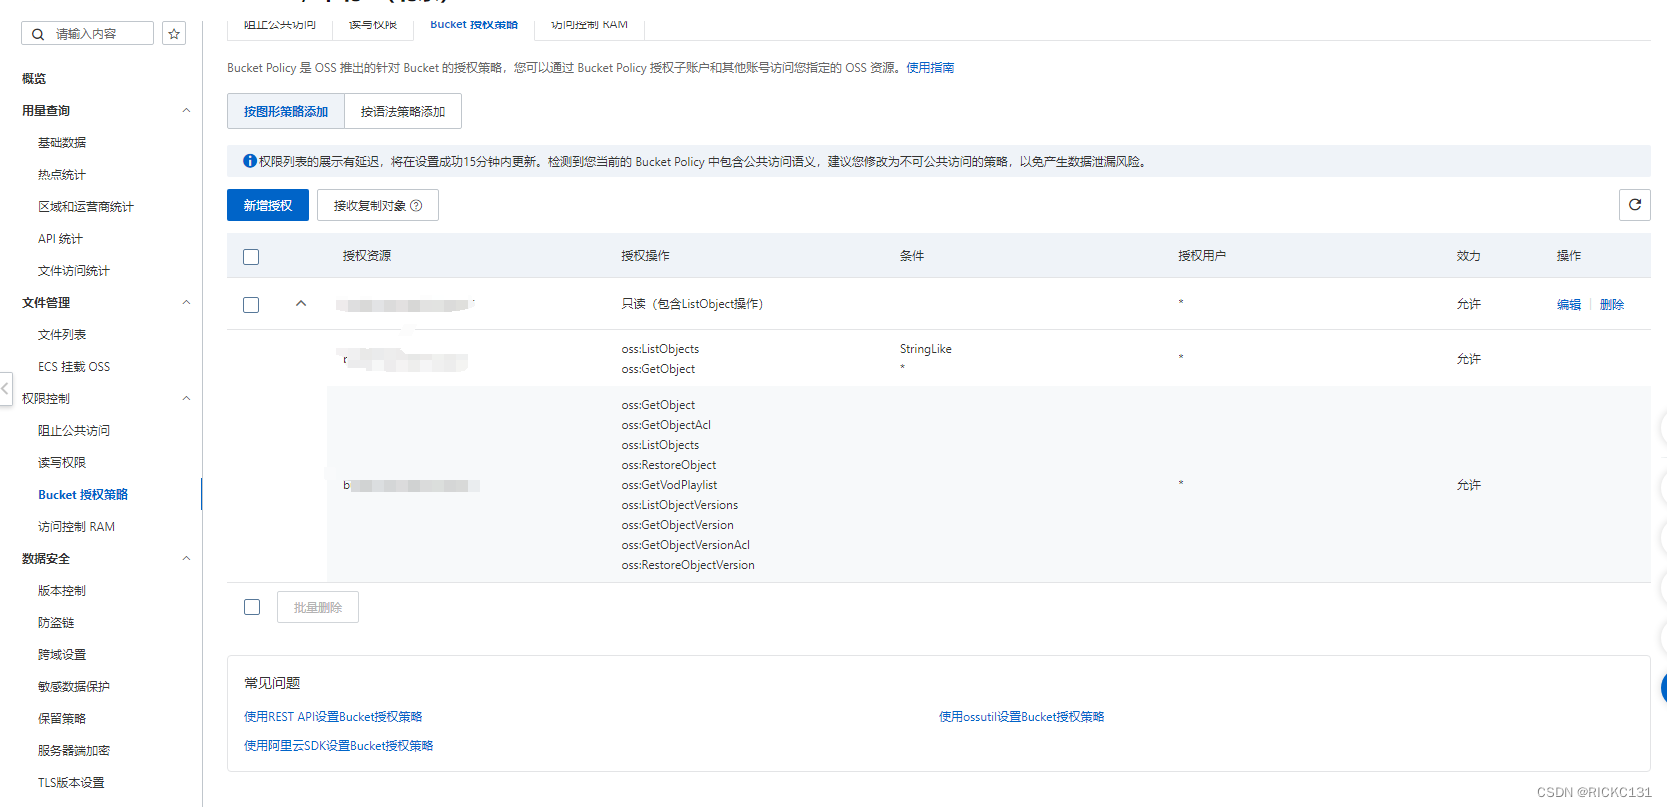Open 使用REST API设置Bucket授权策略 link
The width and height of the screenshot is (1667, 807).
point(333,717)
